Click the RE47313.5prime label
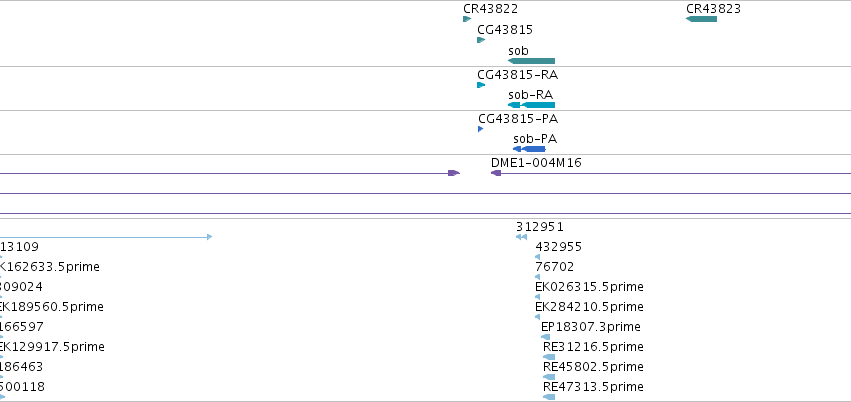This screenshot has height=402, width=851. tap(593, 387)
